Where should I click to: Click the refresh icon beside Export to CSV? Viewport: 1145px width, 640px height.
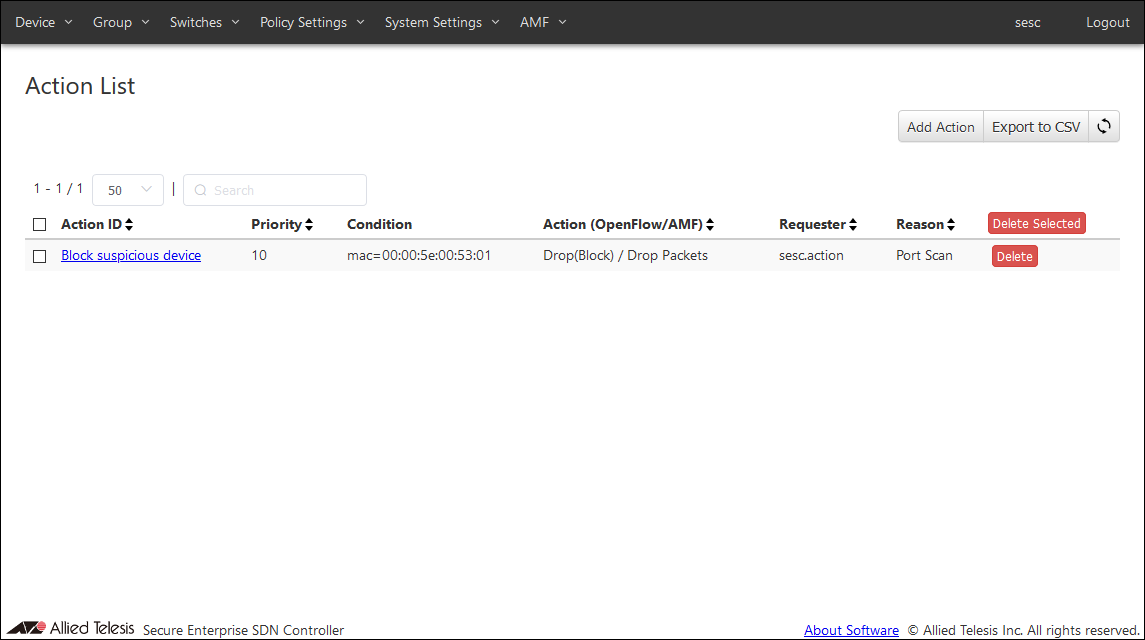[1104, 127]
